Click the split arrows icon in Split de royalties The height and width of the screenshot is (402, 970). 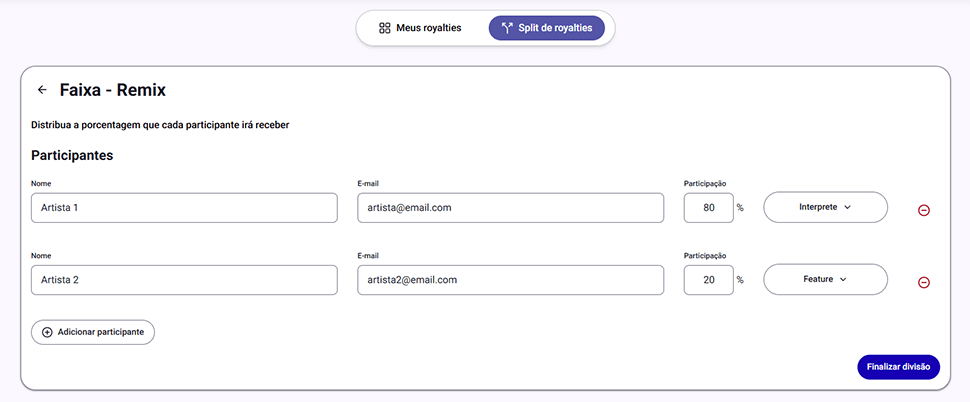[507, 28]
